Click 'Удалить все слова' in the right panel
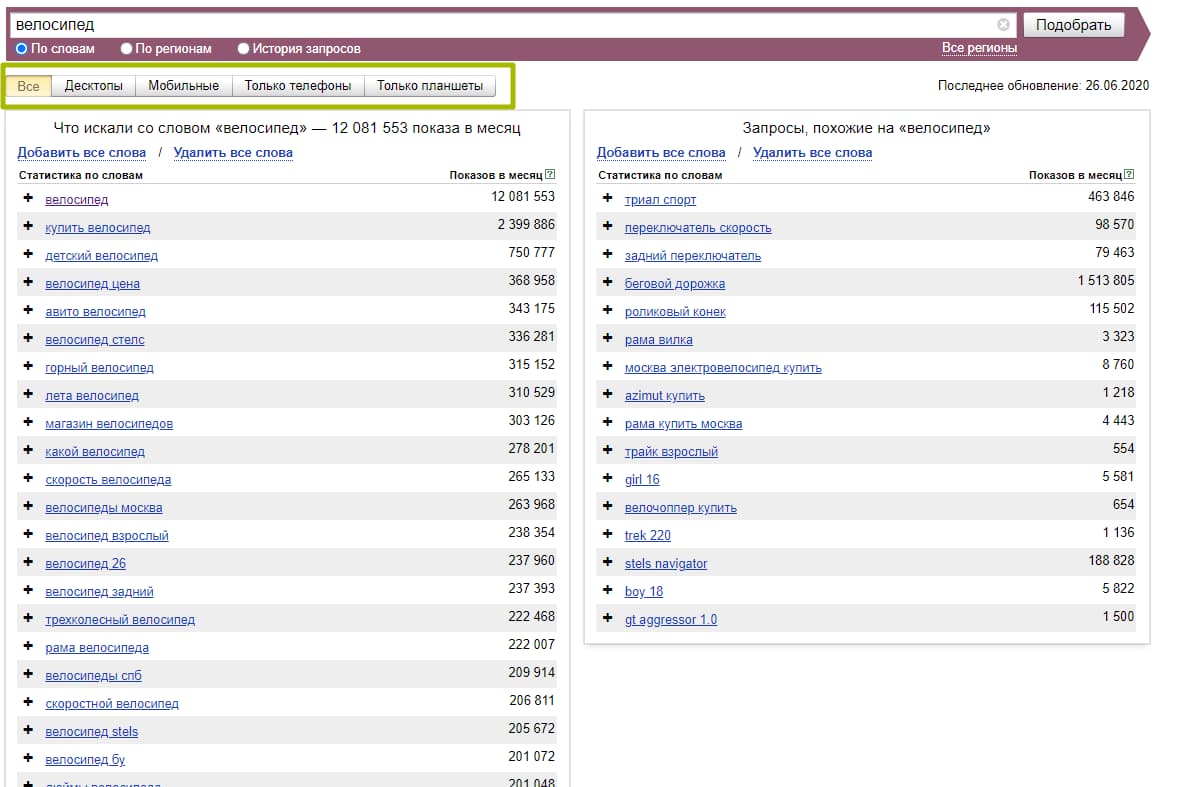The height and width of the screenshot is (787, 1177). [x=812, y=153]
